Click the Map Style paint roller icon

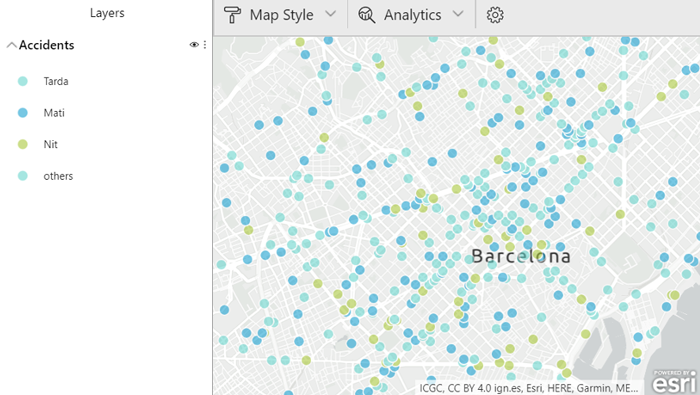pos(232,15)
